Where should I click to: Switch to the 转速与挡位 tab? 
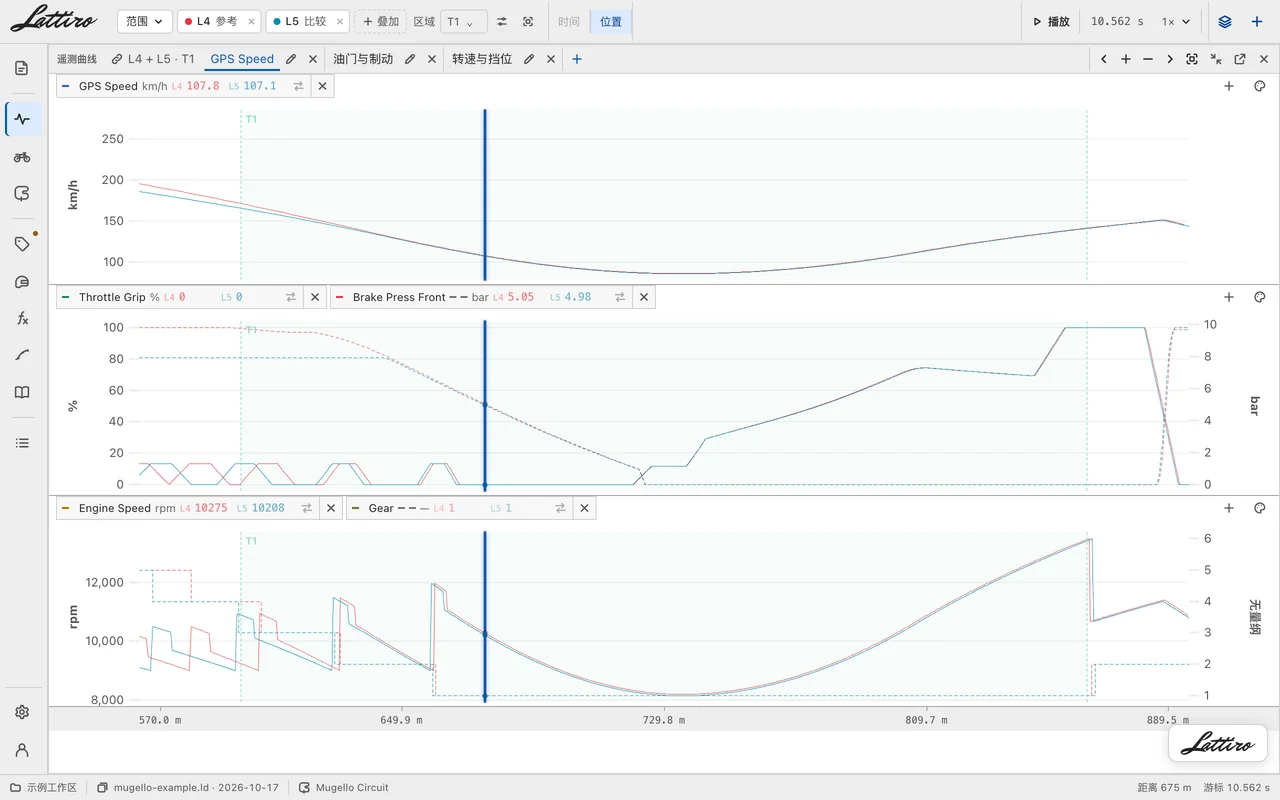click(x=482, y=59)
